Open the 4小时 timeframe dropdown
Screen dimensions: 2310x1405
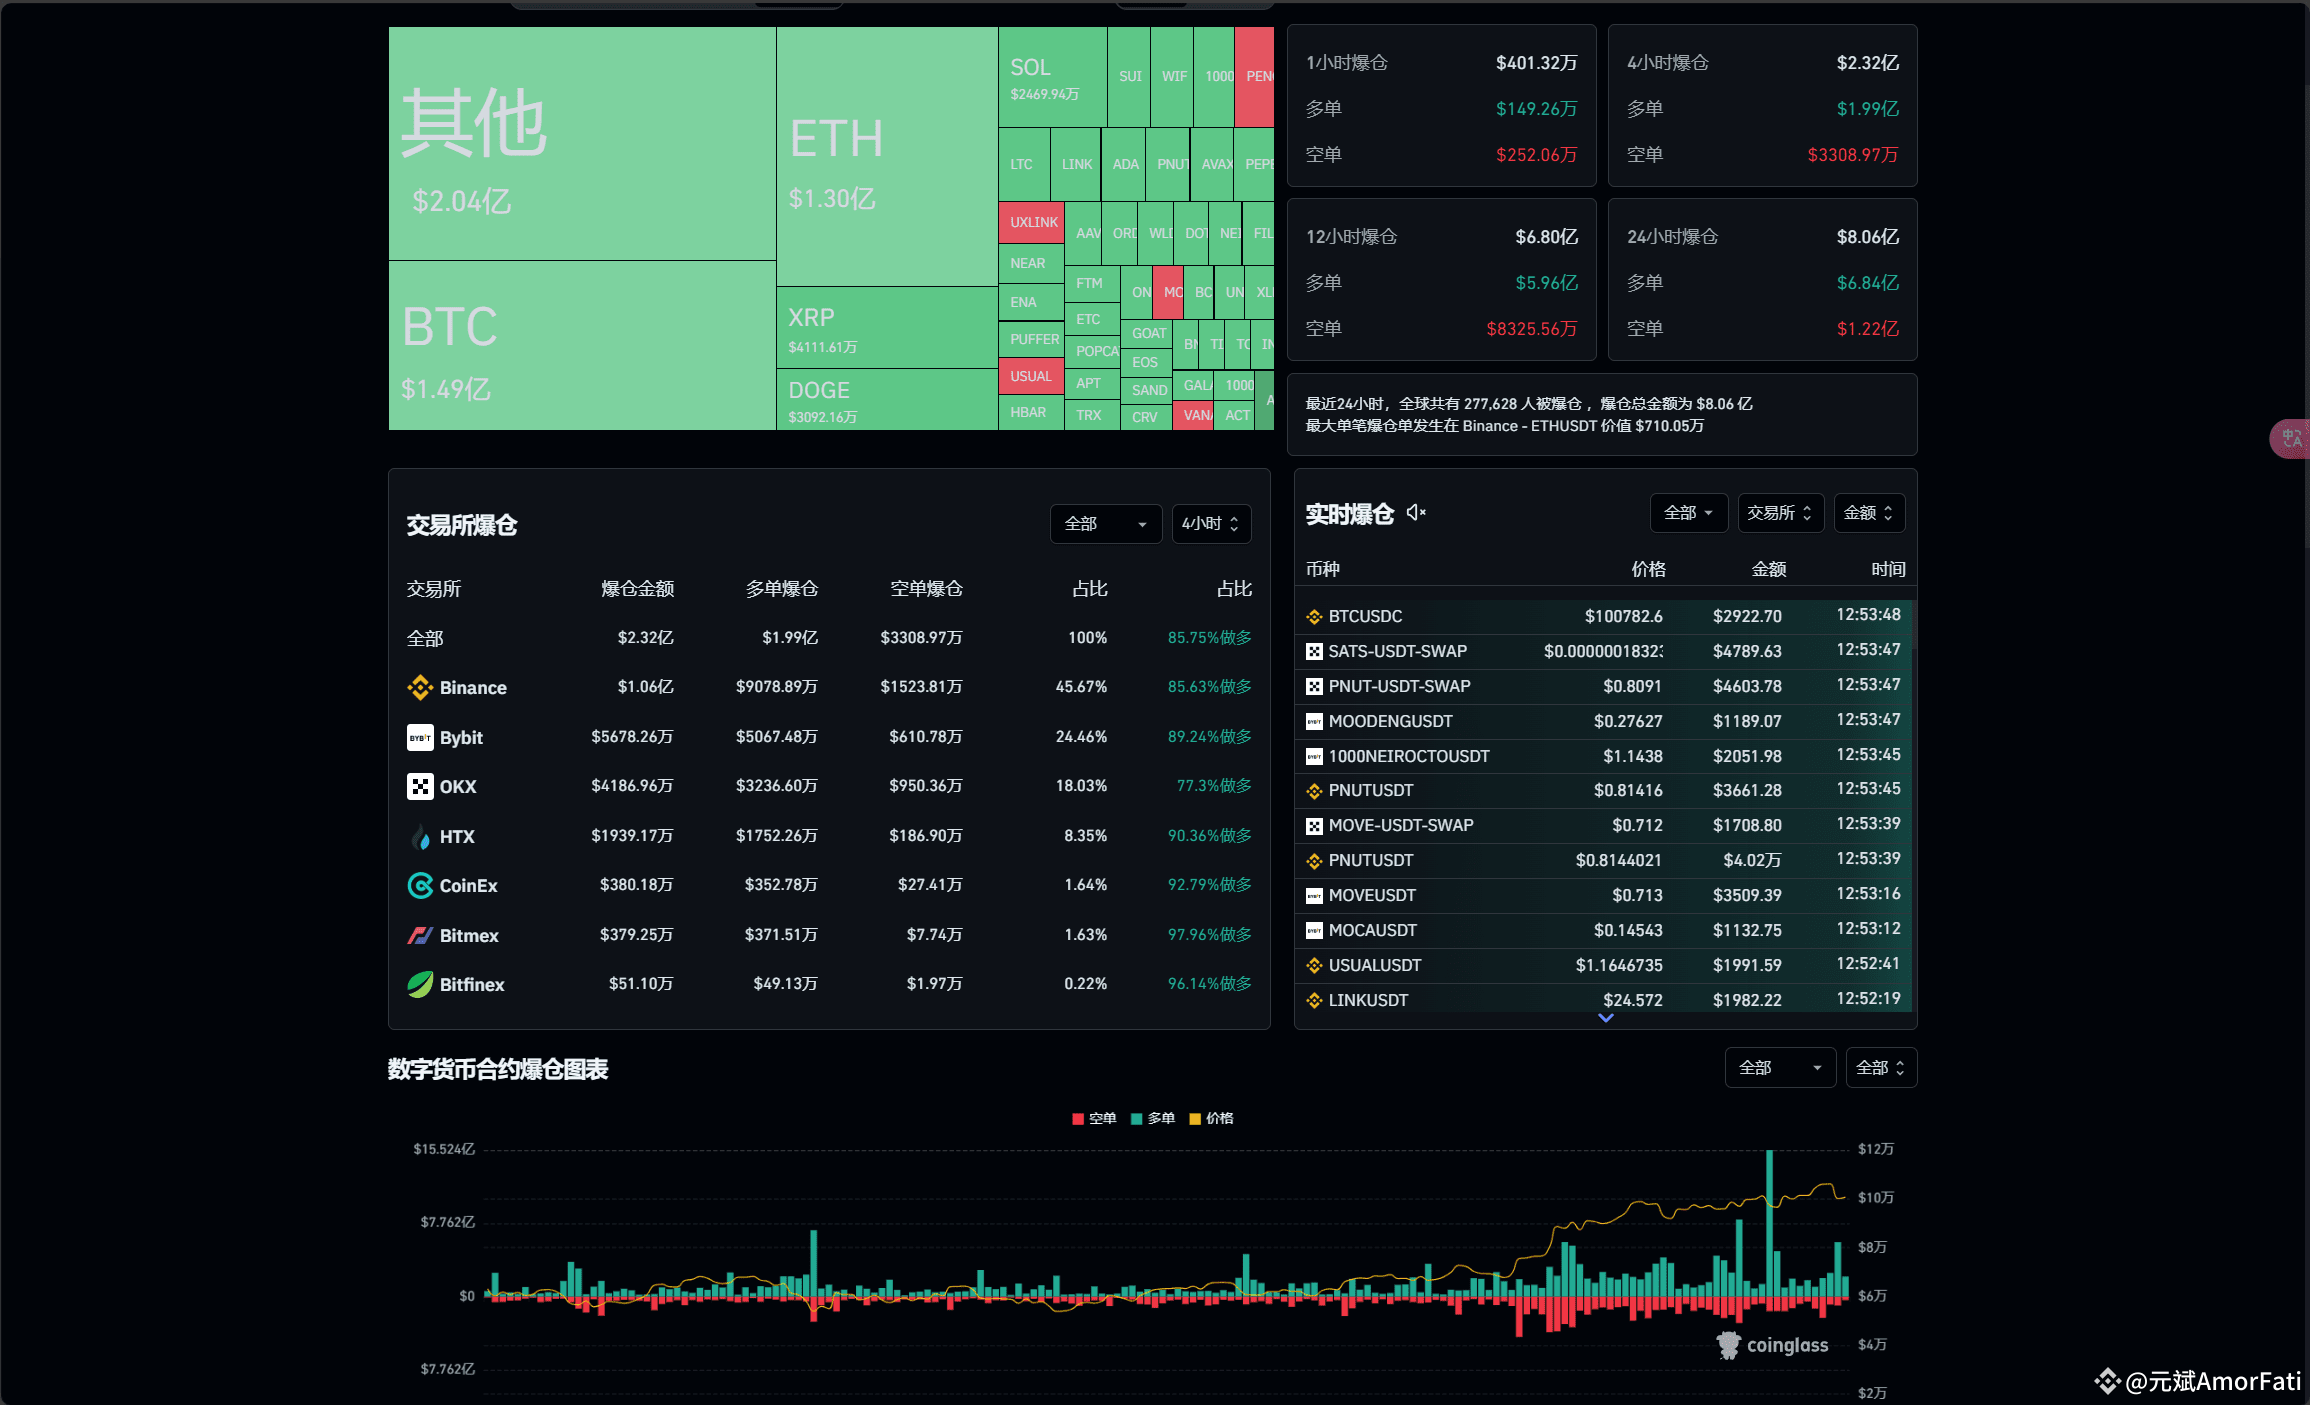pos(1211,524)
